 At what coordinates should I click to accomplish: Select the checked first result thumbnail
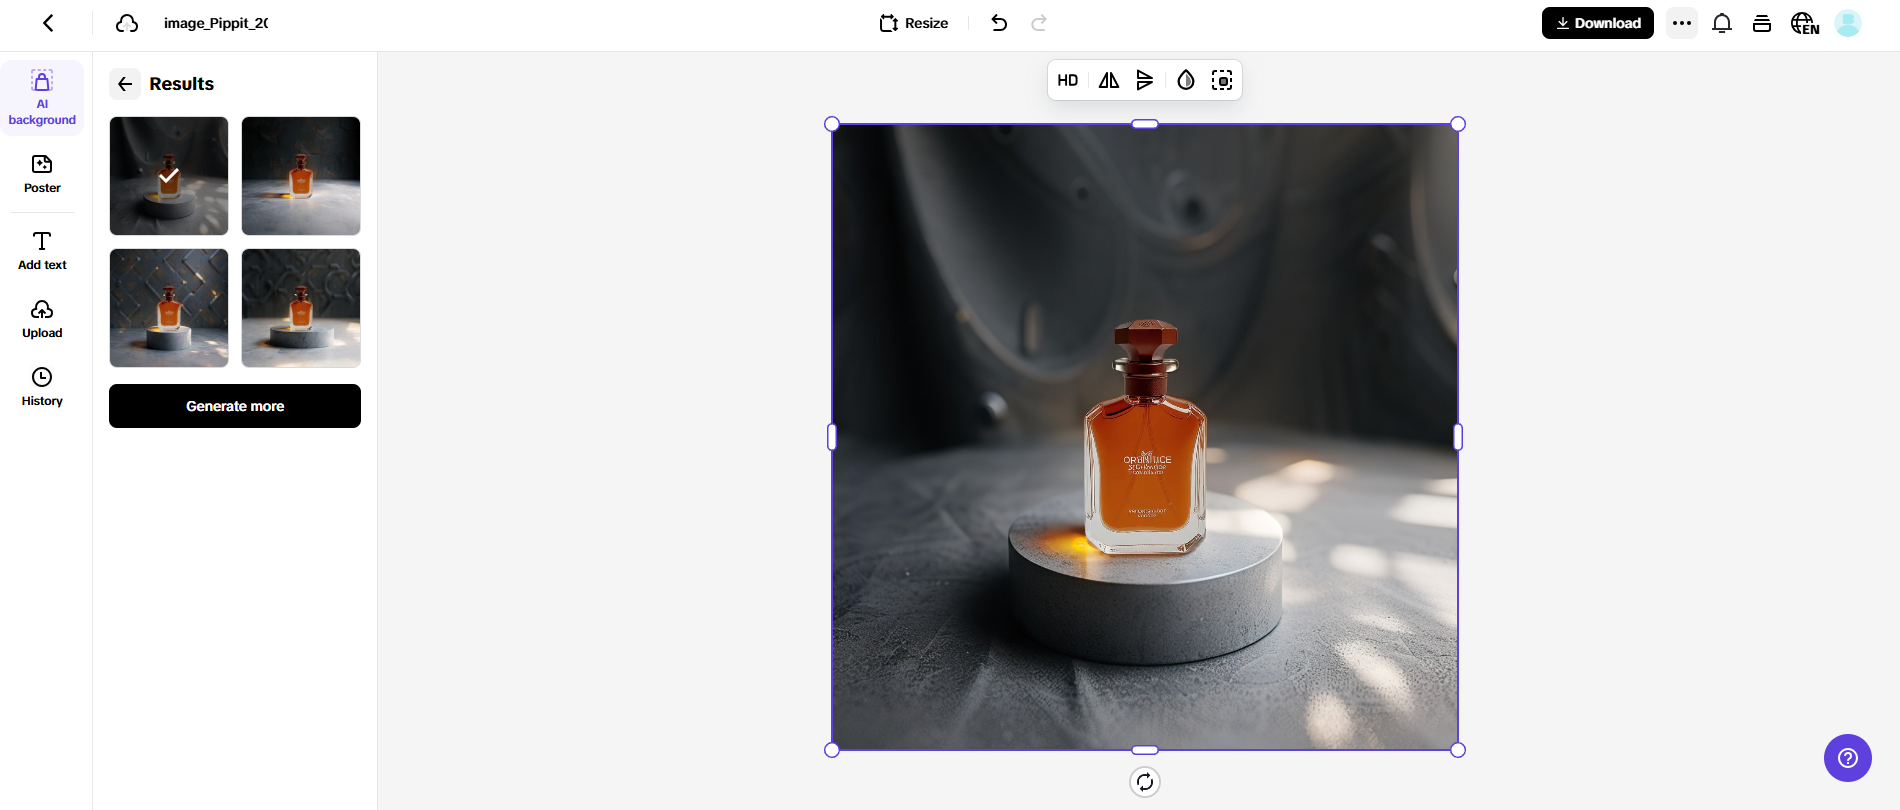[x=169, y=176]
